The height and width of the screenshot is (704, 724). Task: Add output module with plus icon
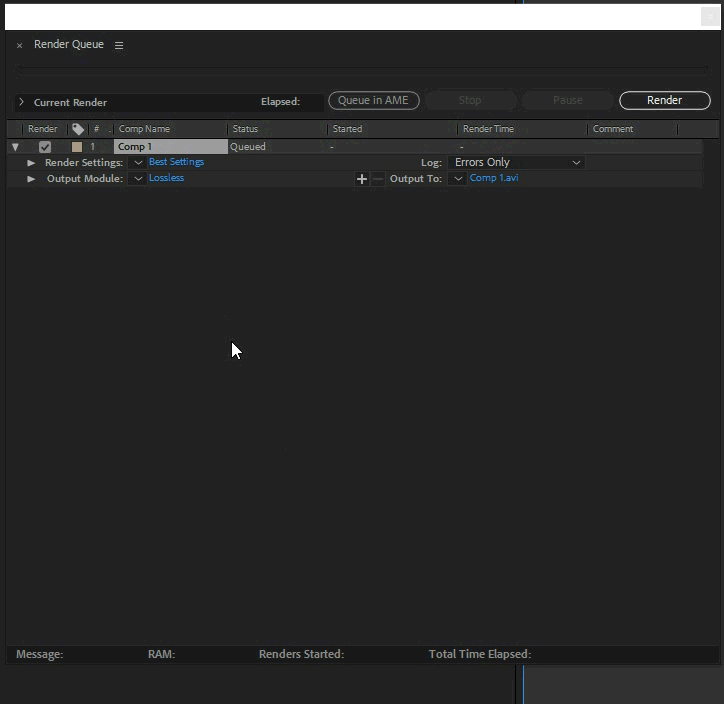click(362, 179)
